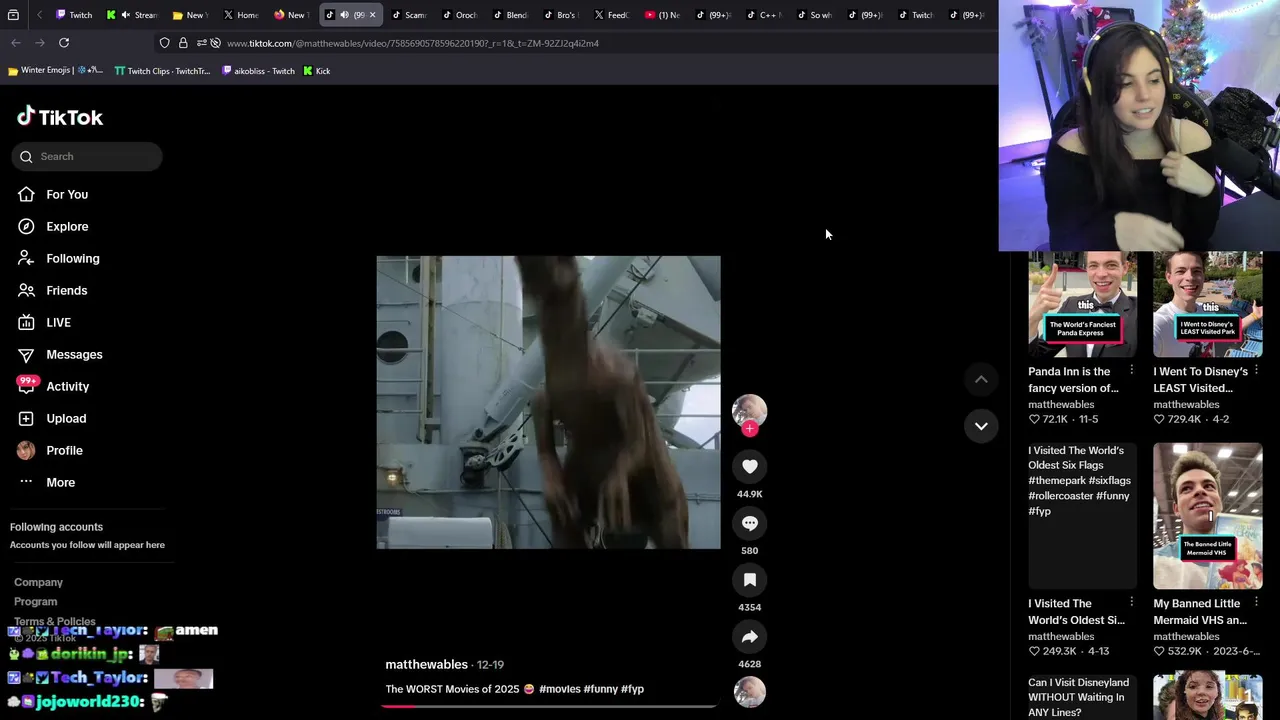Click the browser address bar URL
Image resolution: width=1280 pixels, height=720 pixels.
[413, 43]
